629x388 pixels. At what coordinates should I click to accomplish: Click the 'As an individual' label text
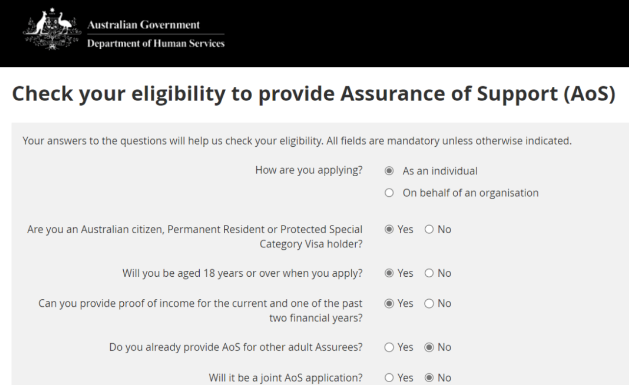(440, 171)
